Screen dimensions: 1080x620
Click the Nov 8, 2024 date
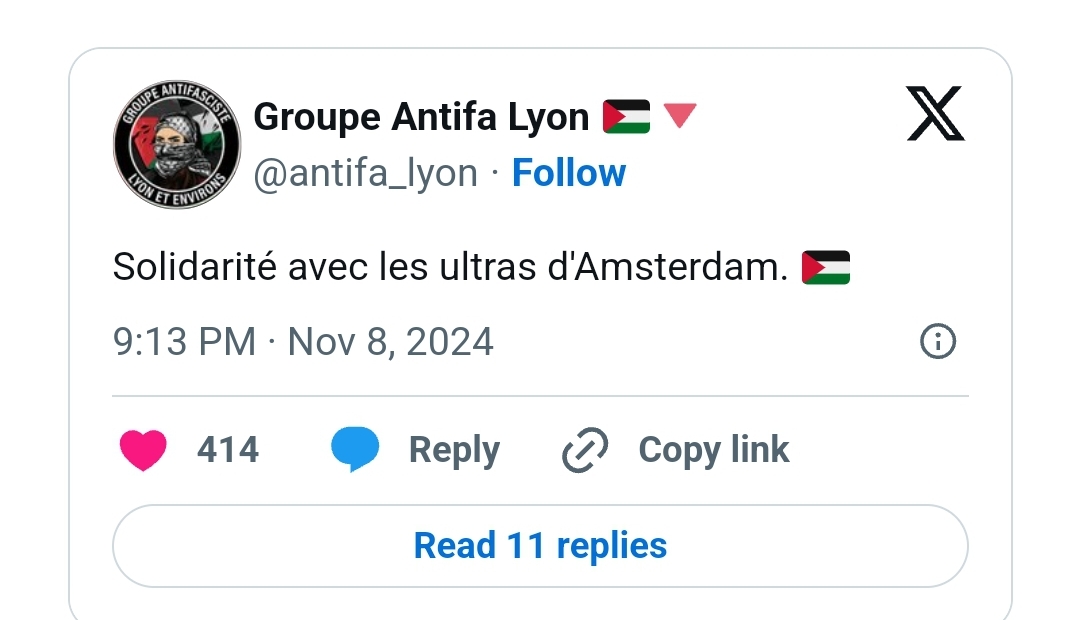(x=391, y=342)
